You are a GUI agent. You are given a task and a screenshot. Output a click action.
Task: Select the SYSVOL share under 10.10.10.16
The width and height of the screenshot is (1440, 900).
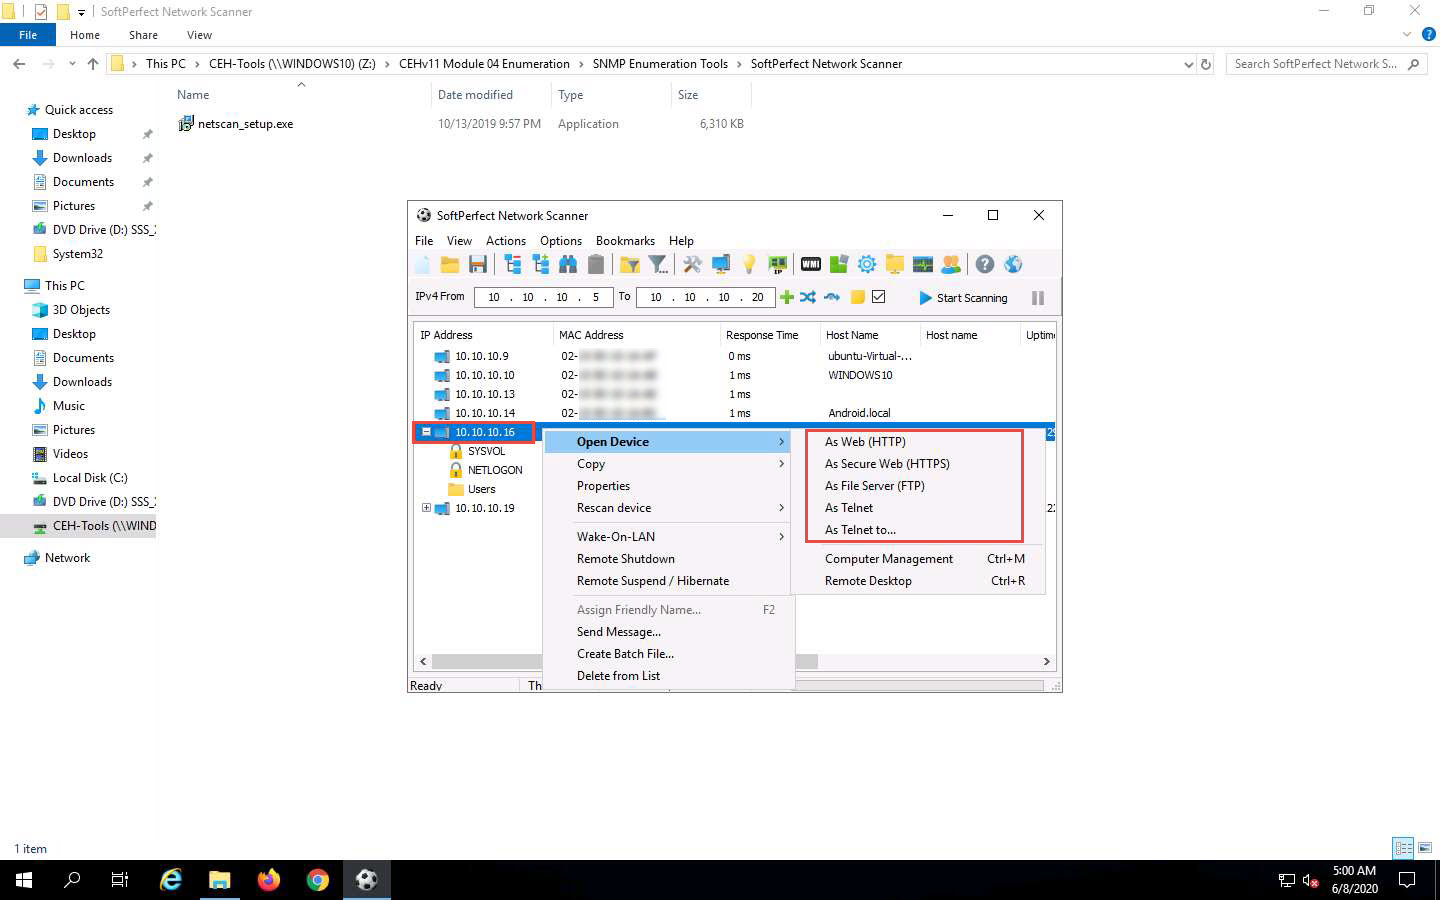coord(486,451)
